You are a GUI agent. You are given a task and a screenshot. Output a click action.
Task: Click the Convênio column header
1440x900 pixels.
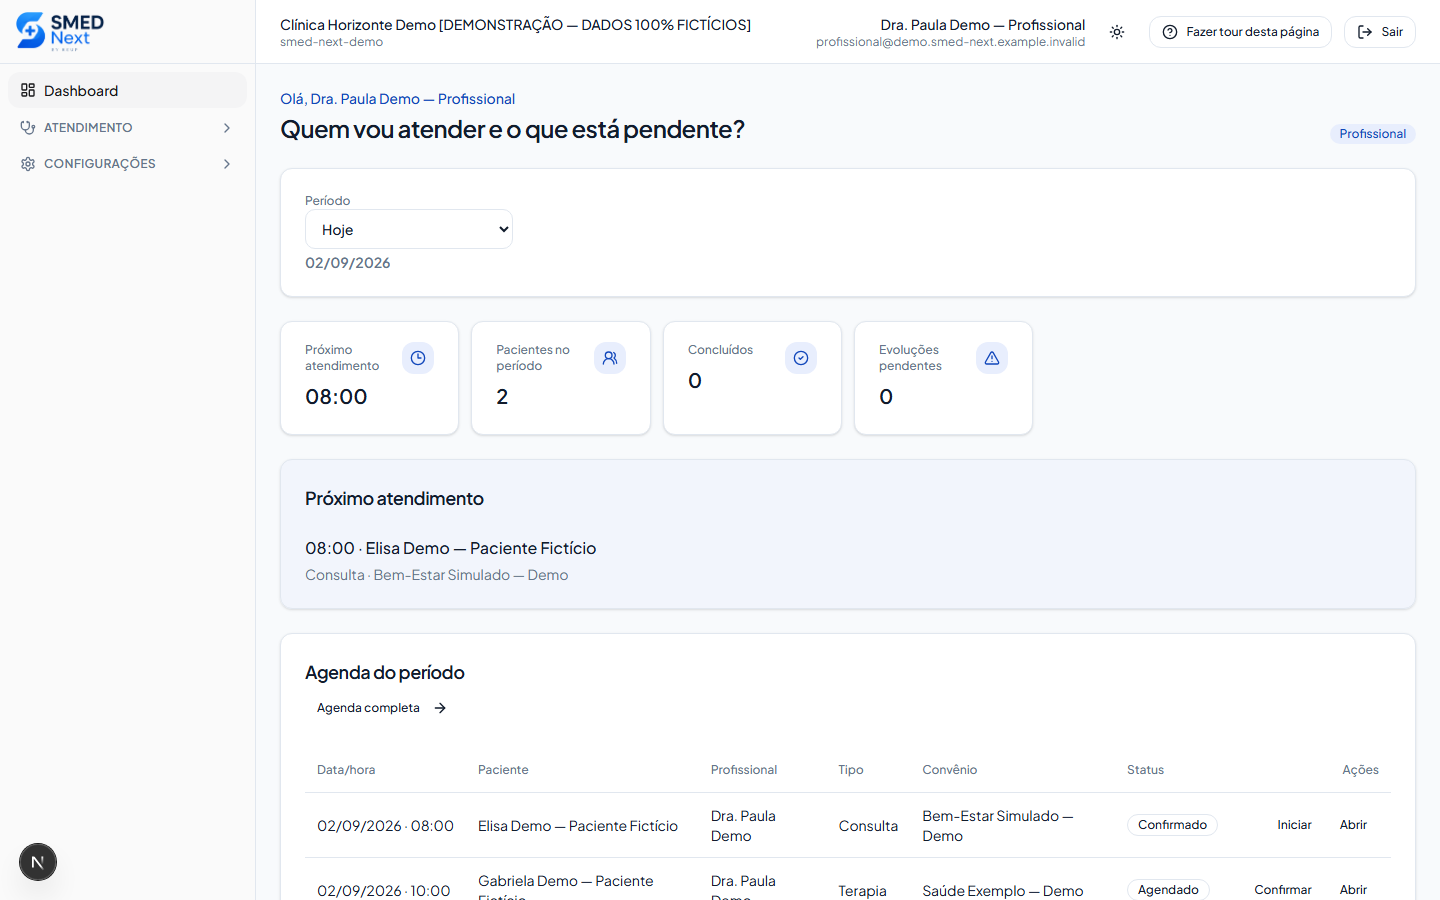[950, 770]
